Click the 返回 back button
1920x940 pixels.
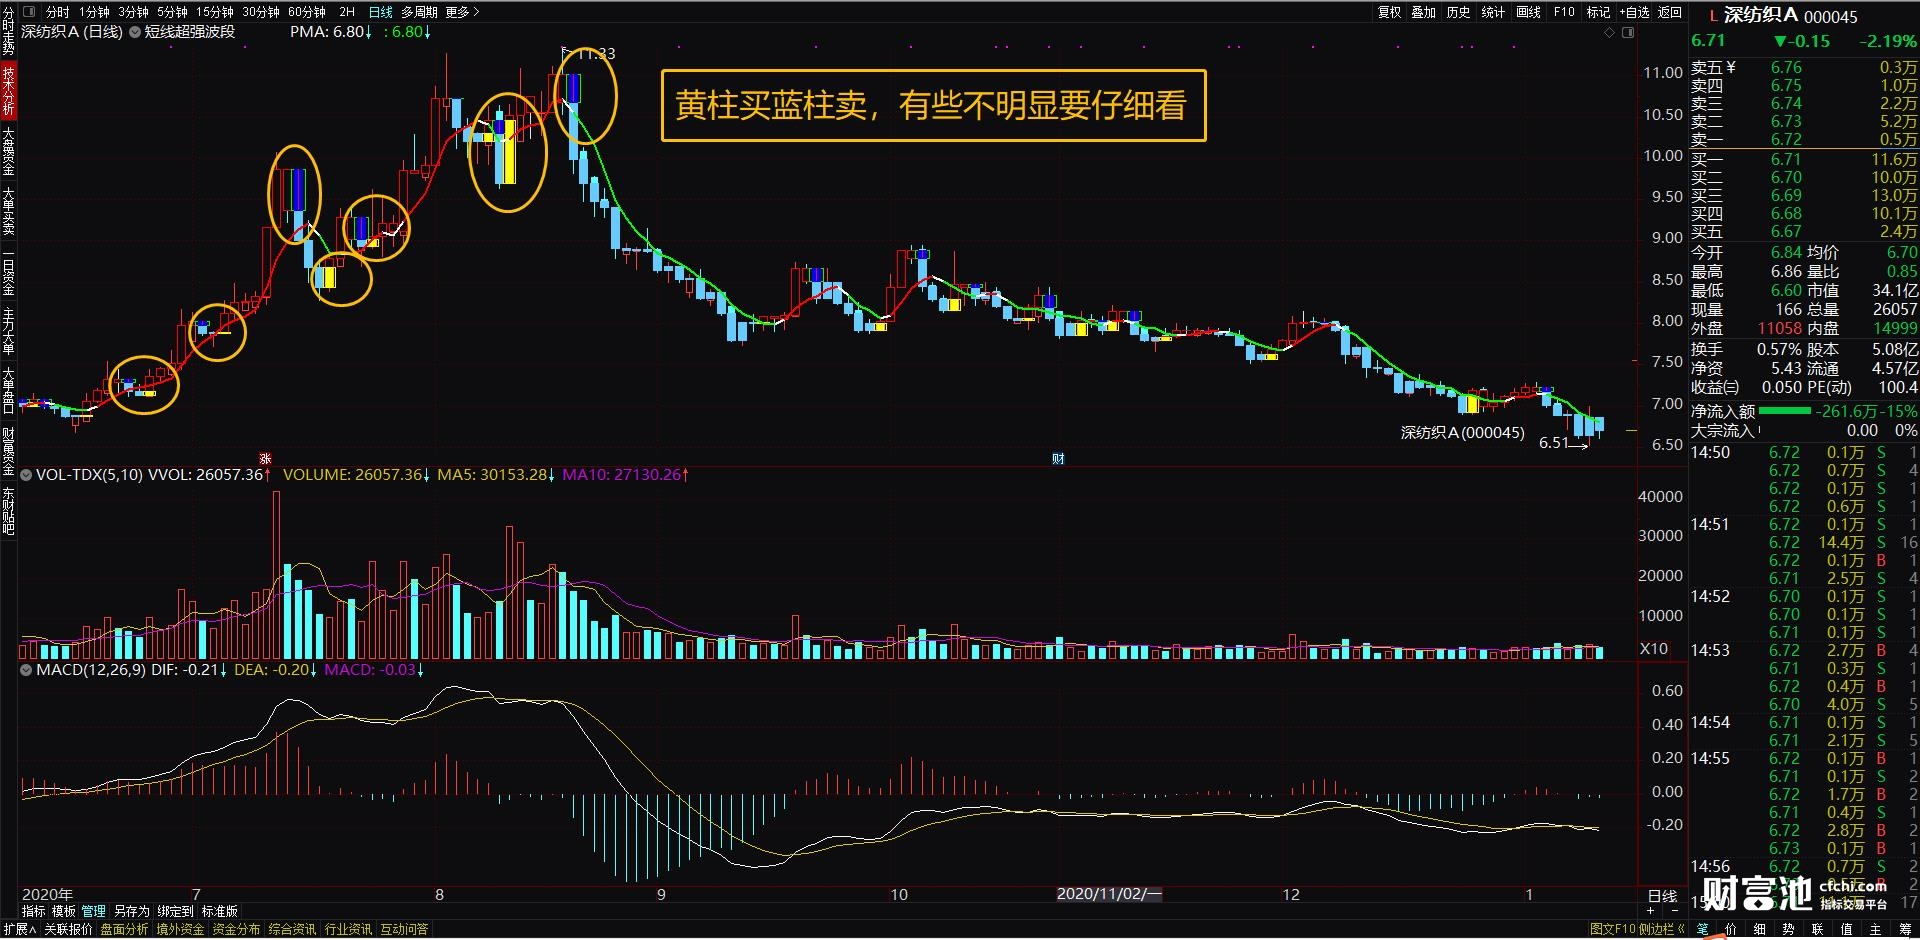1670,12
